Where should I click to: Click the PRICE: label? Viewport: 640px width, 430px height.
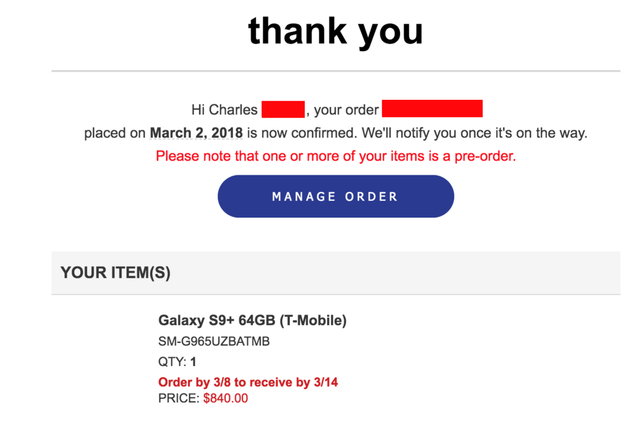pos(179,398)
